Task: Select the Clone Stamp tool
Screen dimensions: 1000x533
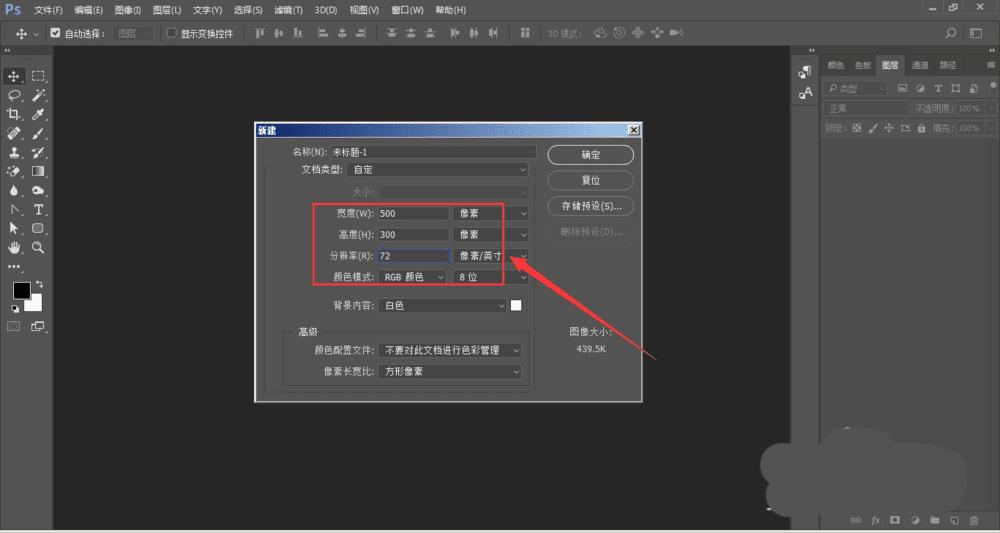Action: [14, 153]
